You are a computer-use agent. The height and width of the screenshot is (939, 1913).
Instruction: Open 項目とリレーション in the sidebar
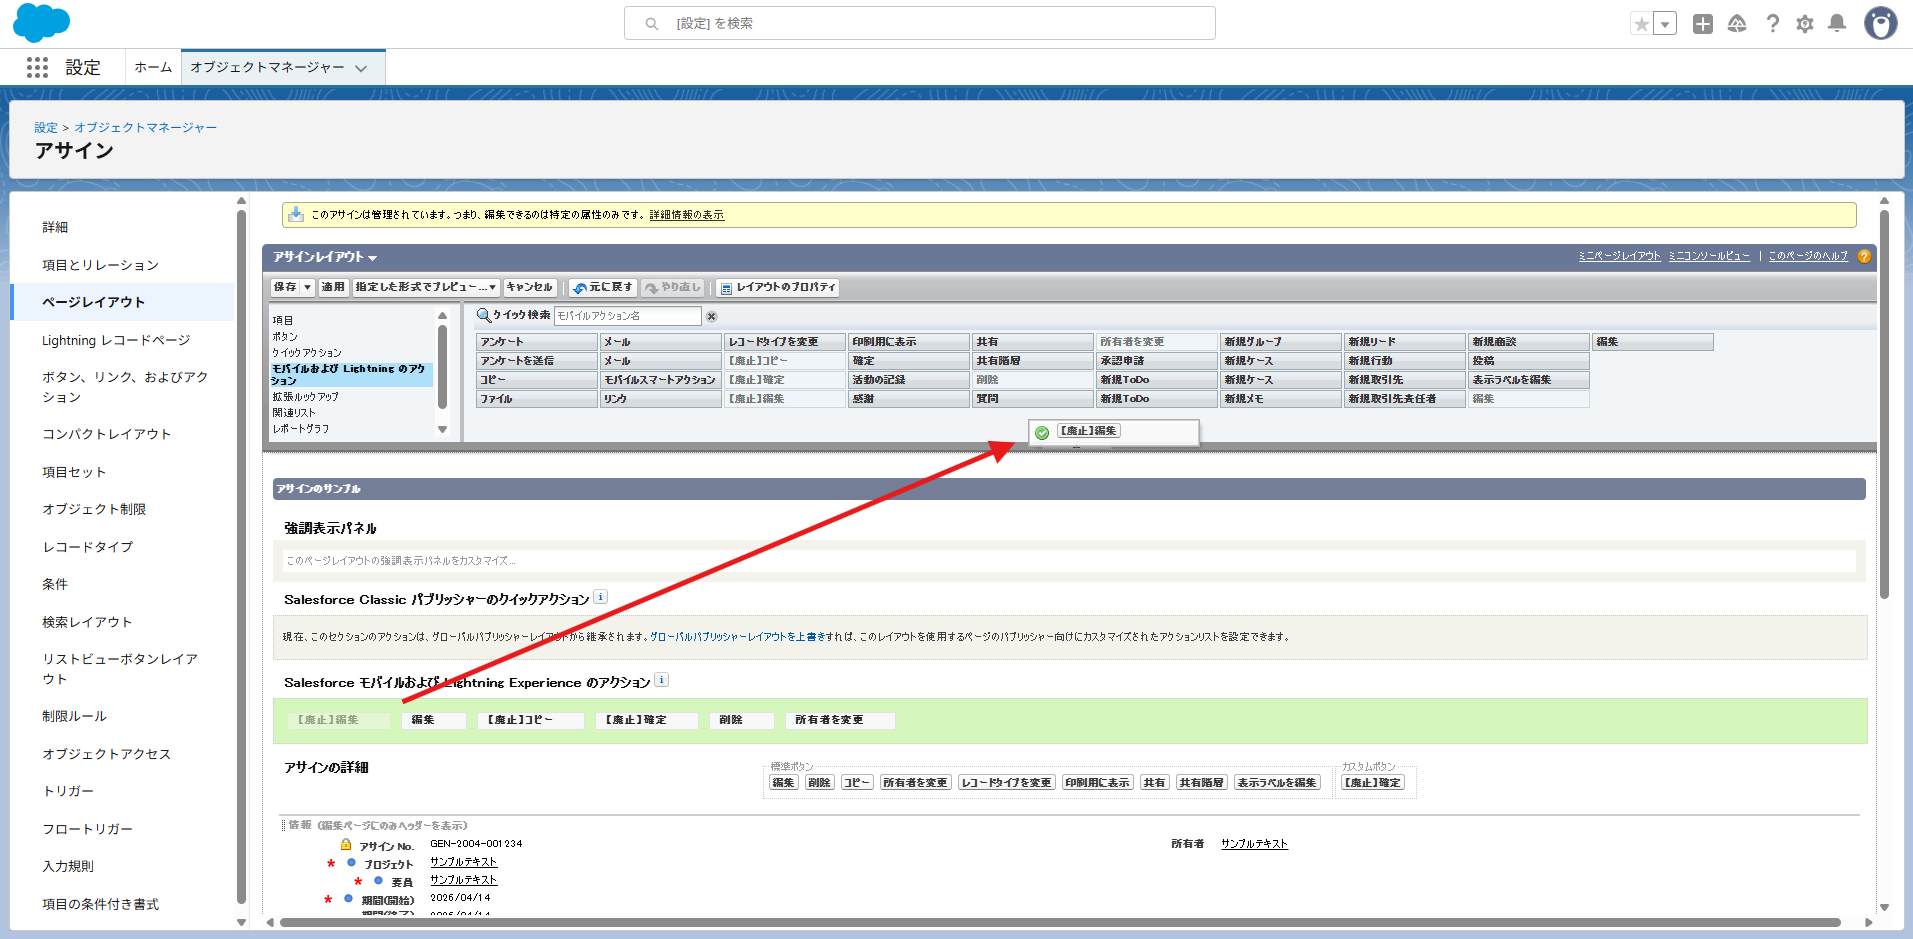point(100,265)
